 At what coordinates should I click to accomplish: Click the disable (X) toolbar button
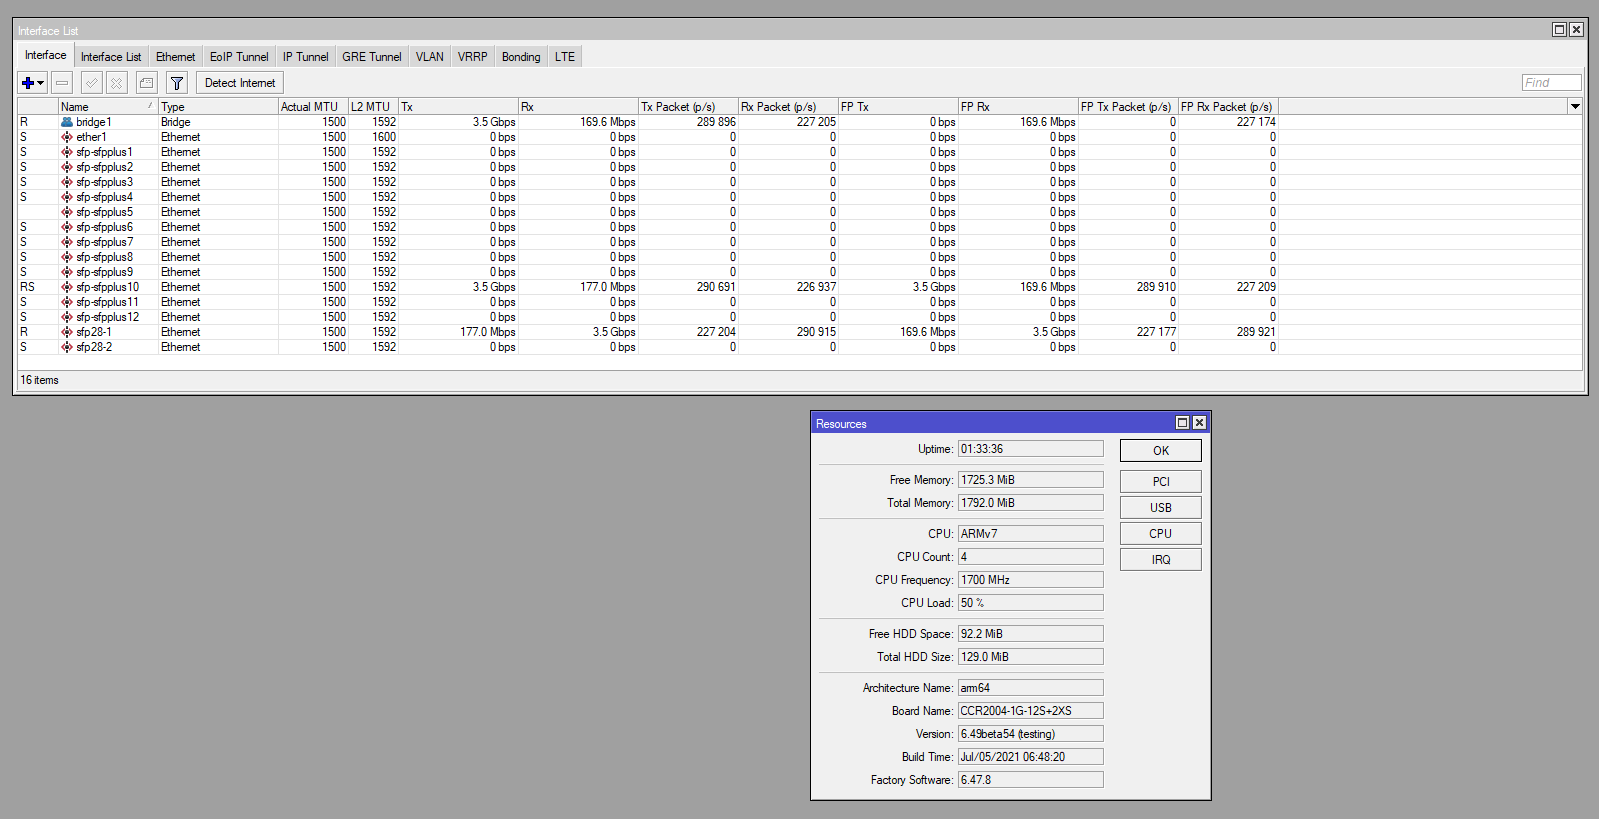click(117, 83)
